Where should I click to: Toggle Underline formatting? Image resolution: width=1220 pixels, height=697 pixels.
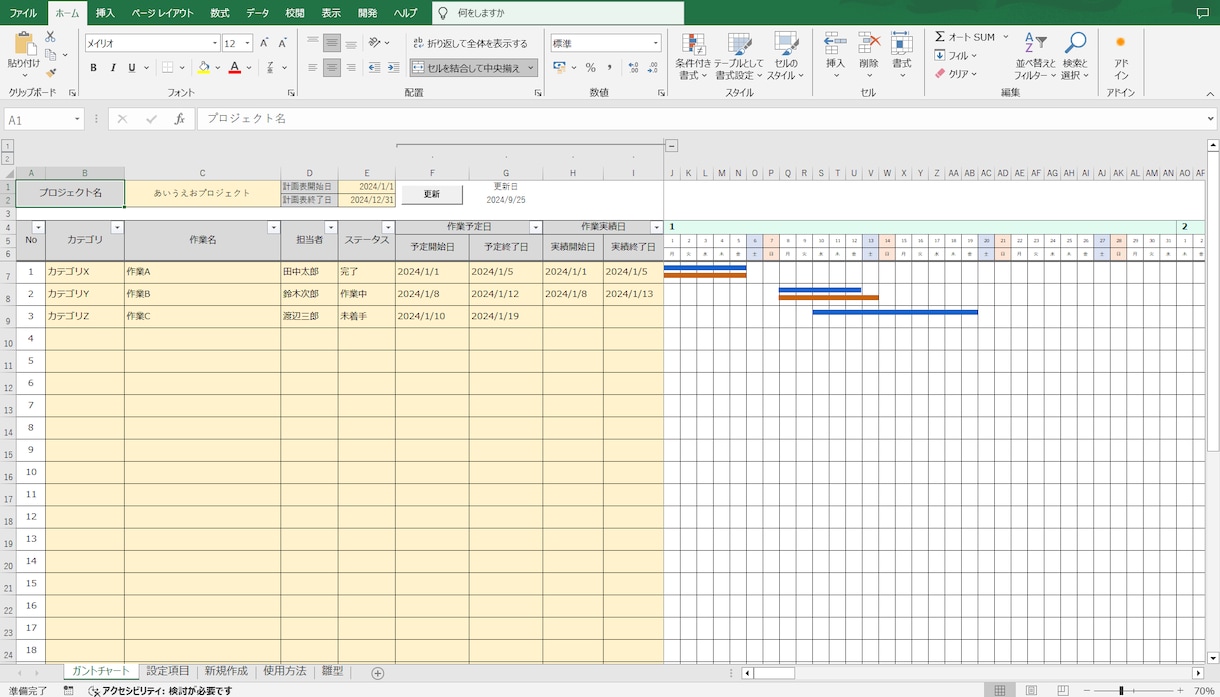[131, 68]
